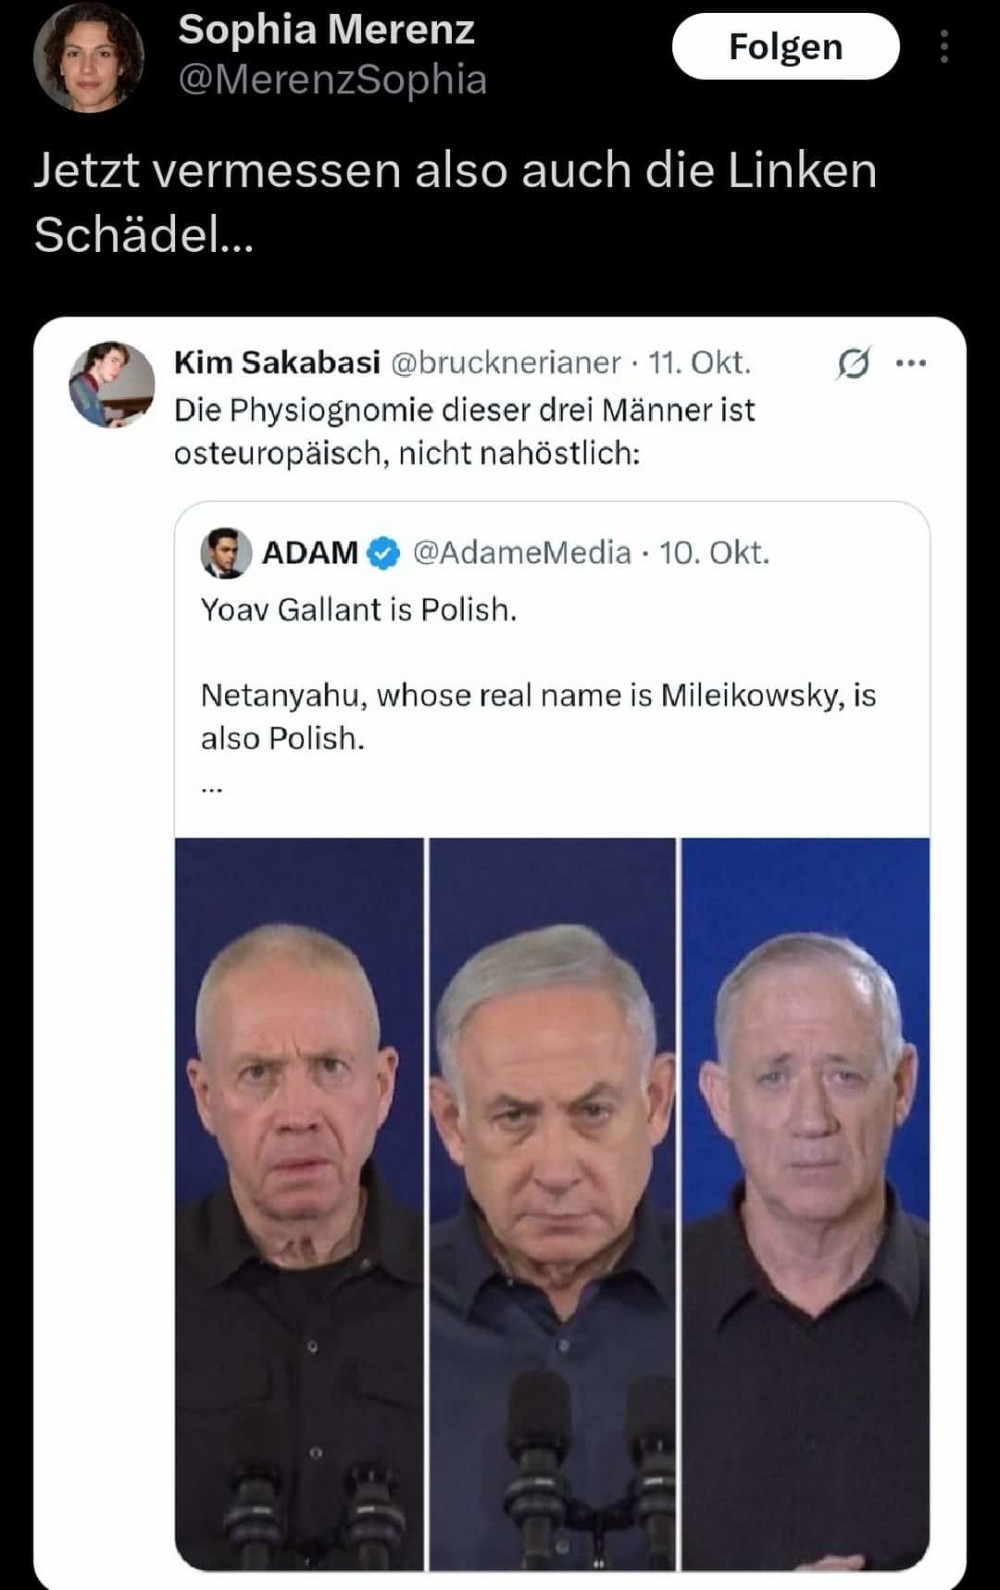Open the 11. Okt. timestamp
Image resolution: width=1000 pixels, height=1590 pixels.
(x=699, y=362)
